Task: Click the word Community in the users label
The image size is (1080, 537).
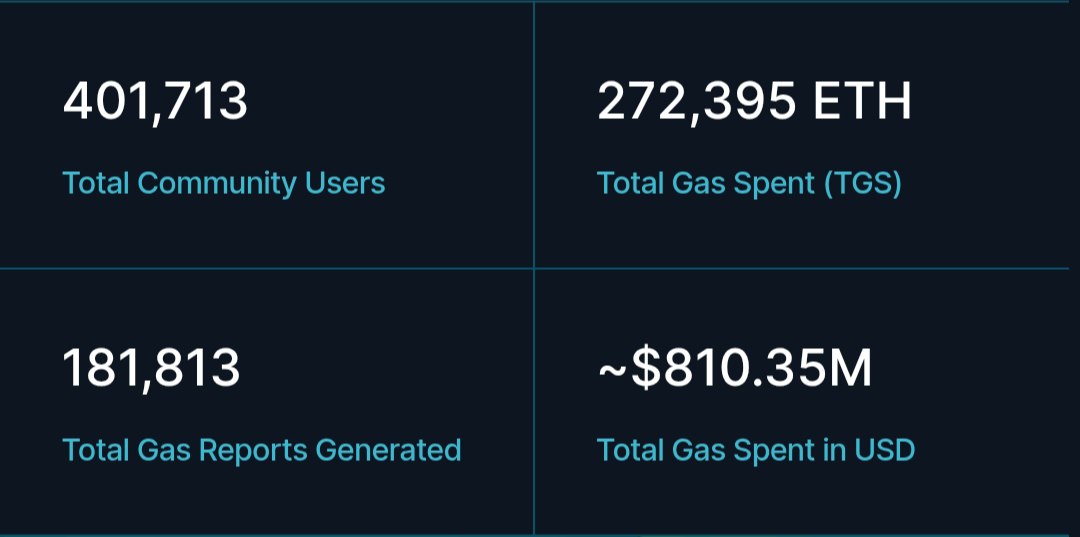Action: tap(216, 183)
